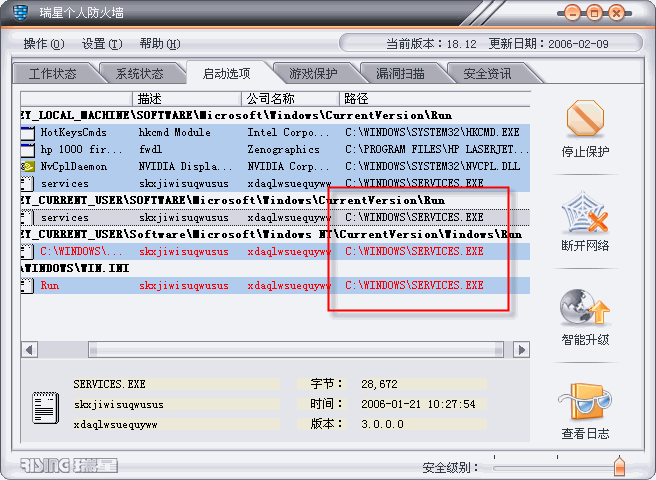Click the horizontal scrollbar thumb

coord(296,349)
